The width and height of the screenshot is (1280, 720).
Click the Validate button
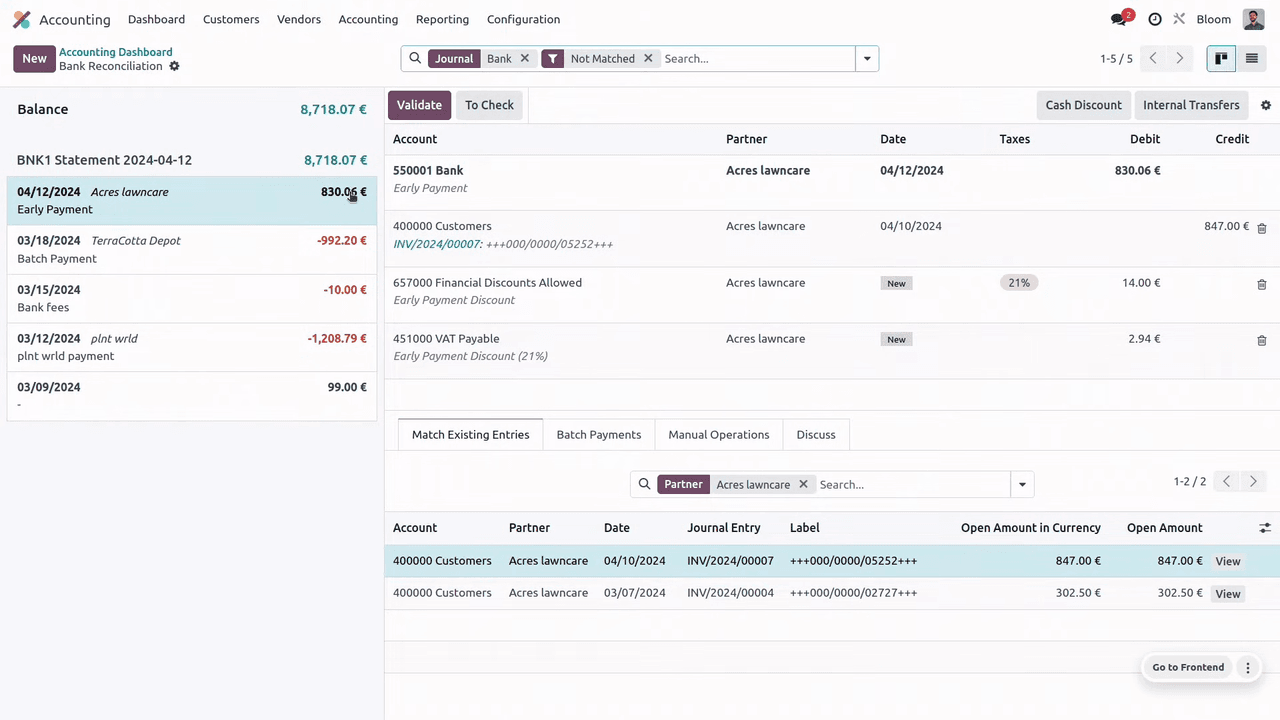click(419, 105)
